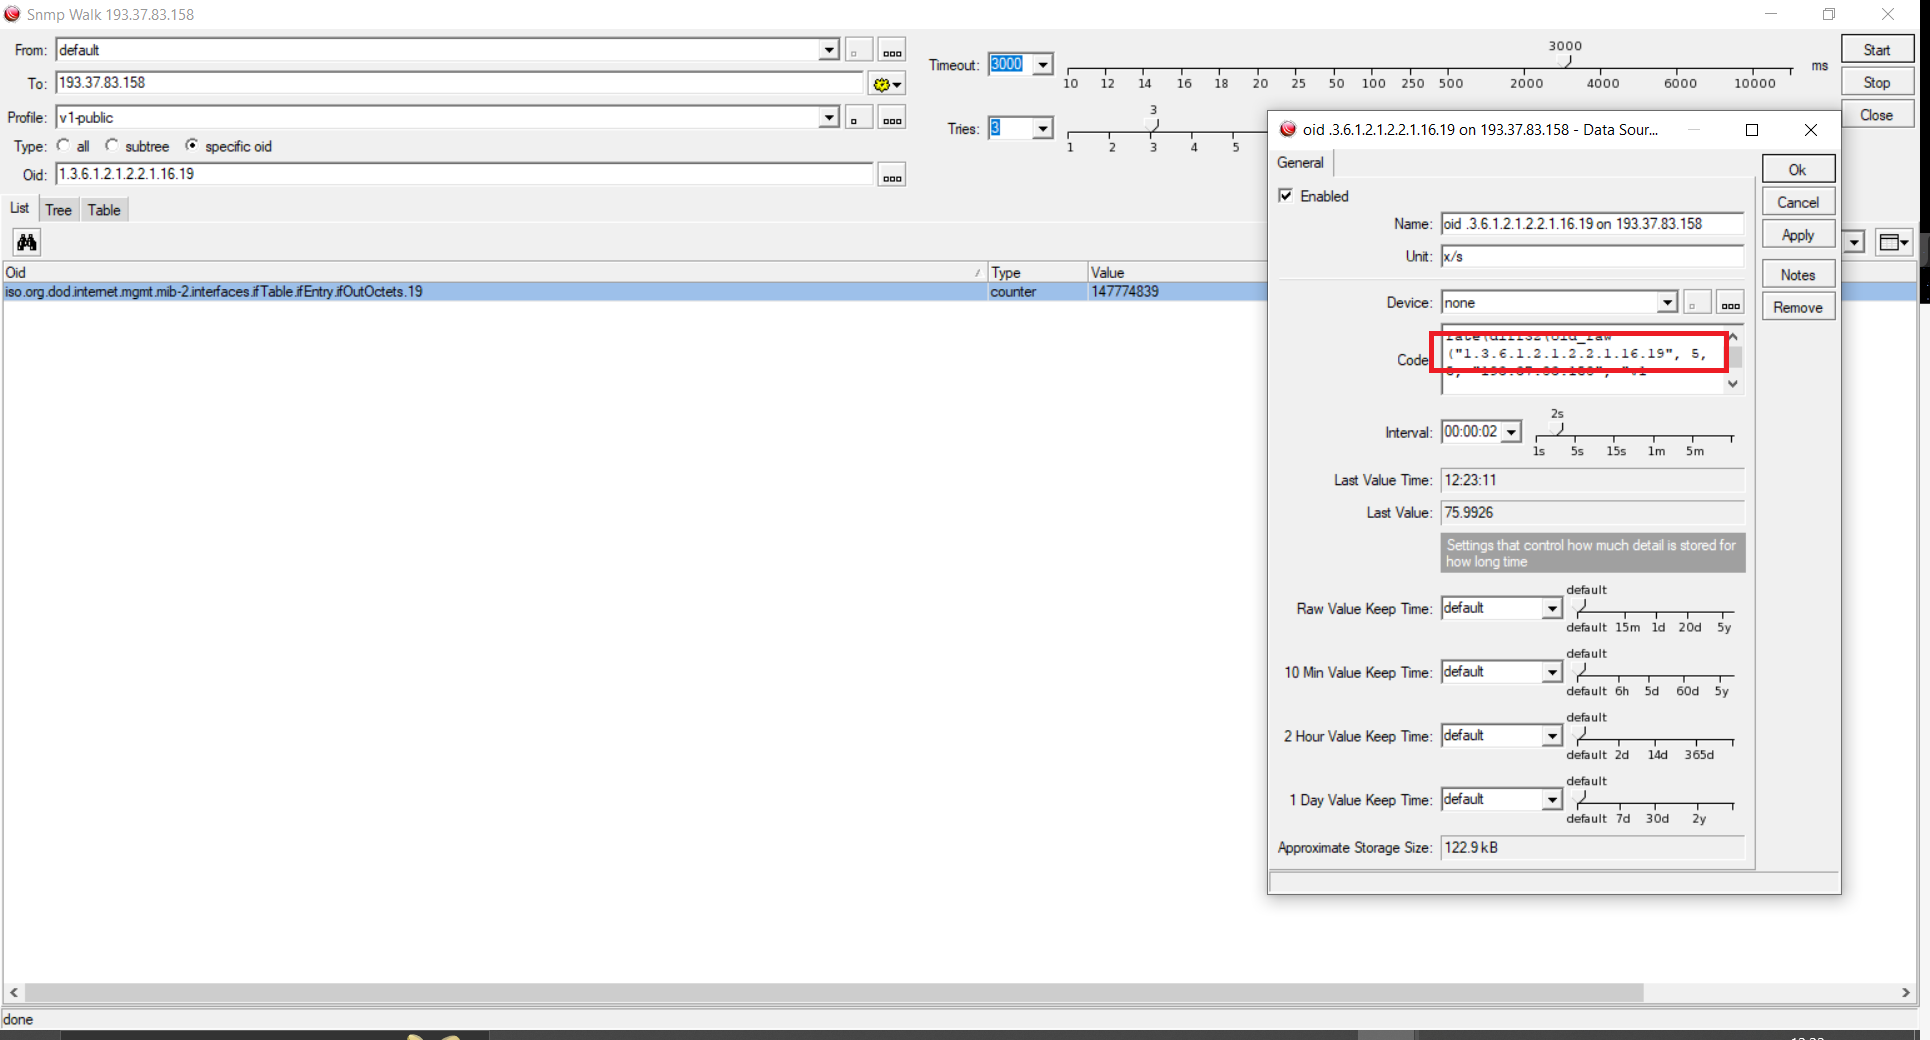Click the Name field in the dialog

click(x=1591, y=224)
